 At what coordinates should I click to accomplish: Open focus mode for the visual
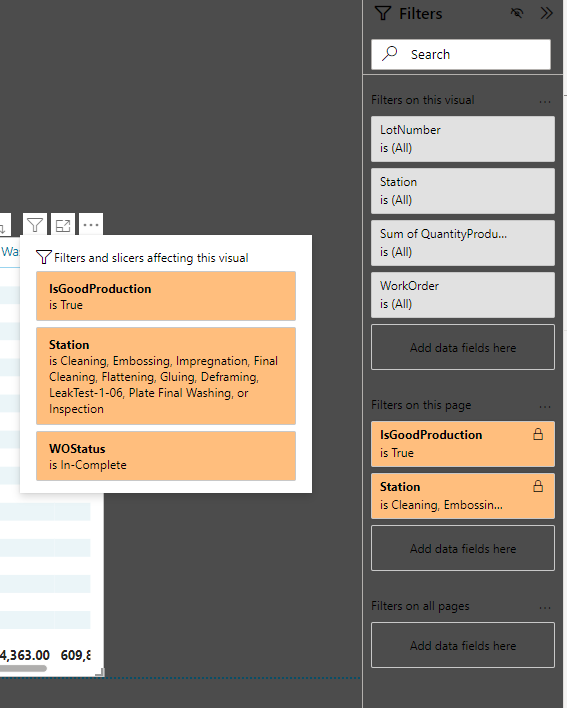pos(63,225)
